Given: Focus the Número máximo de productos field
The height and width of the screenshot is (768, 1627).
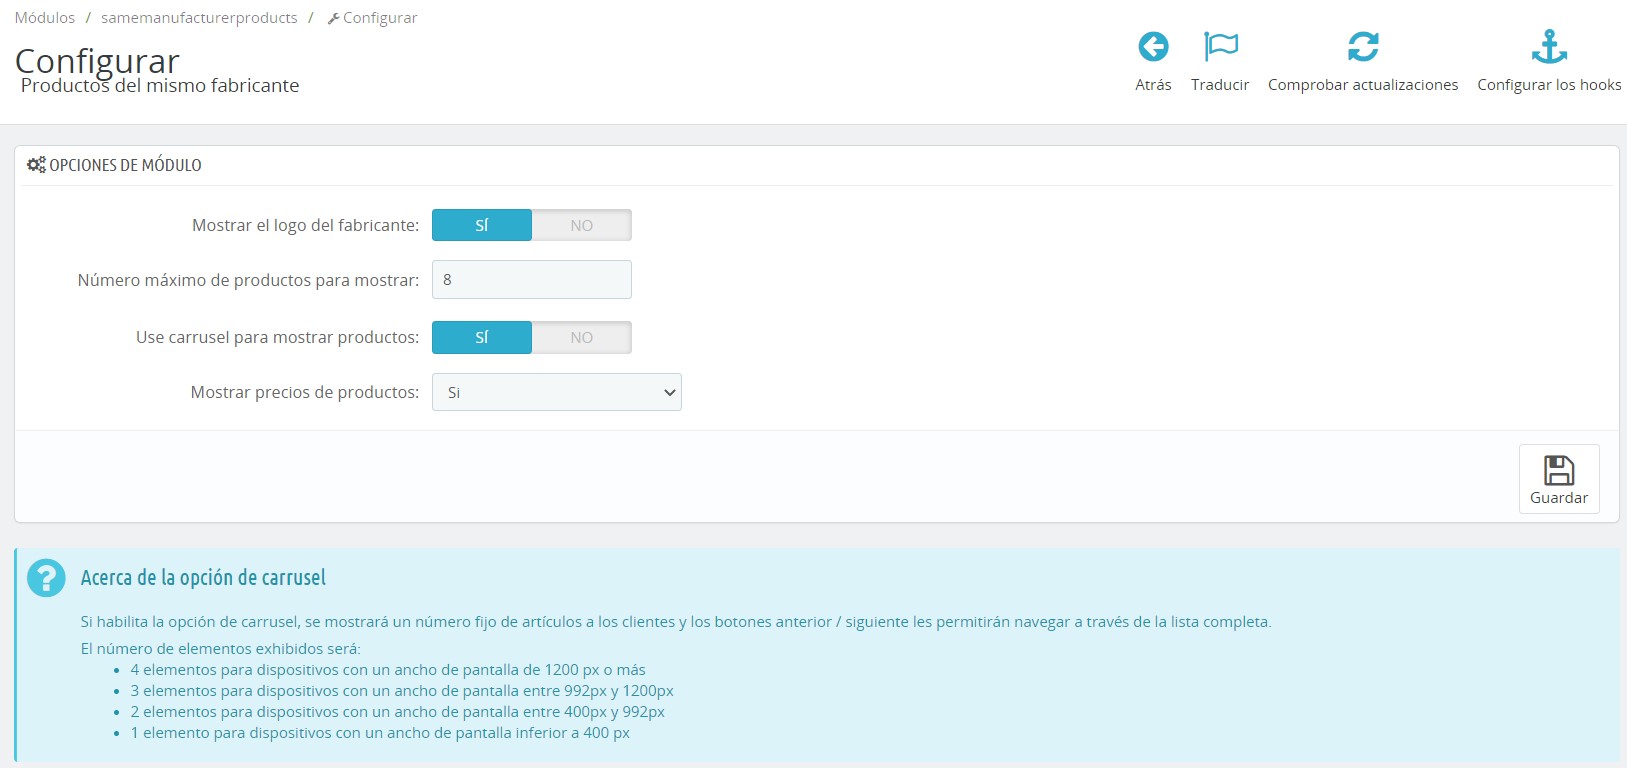Looking at the screenshot, I should 531,280.
